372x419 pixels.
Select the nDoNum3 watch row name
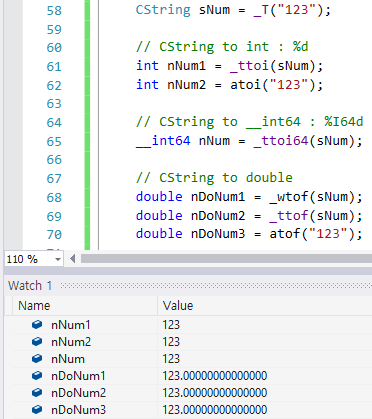coord(78,410)
